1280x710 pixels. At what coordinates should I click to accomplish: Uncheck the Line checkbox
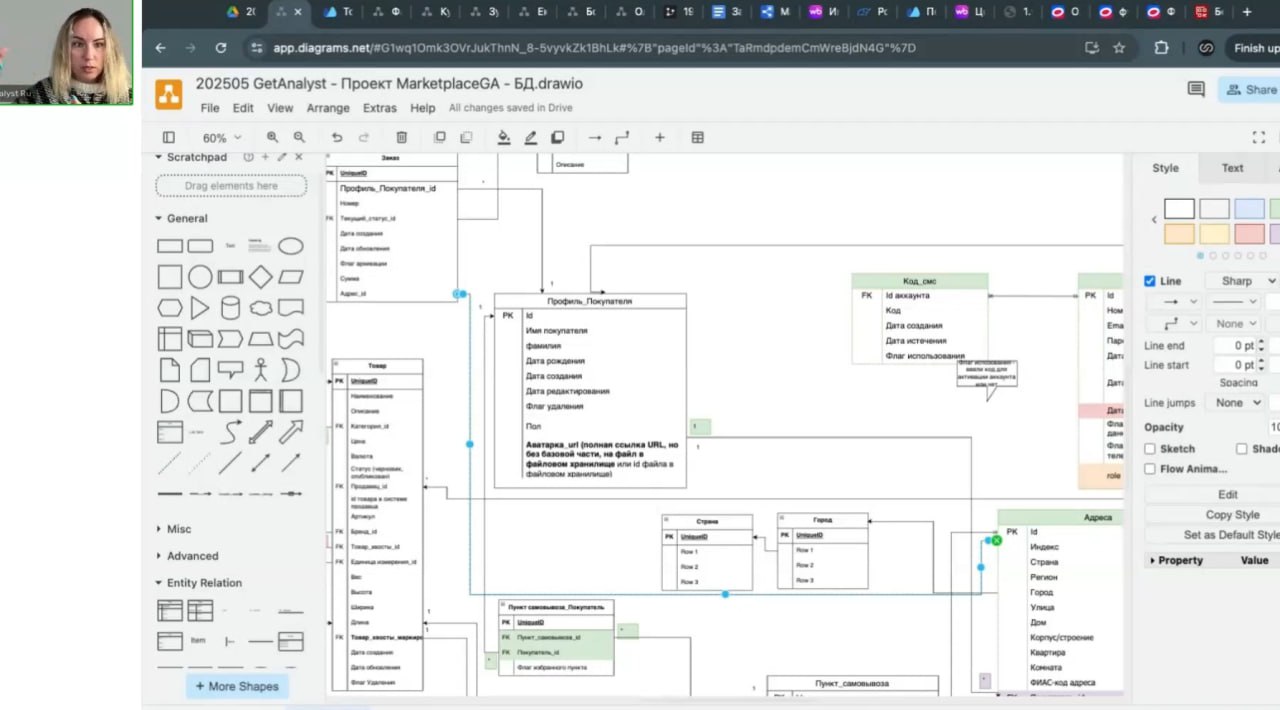1150,281
